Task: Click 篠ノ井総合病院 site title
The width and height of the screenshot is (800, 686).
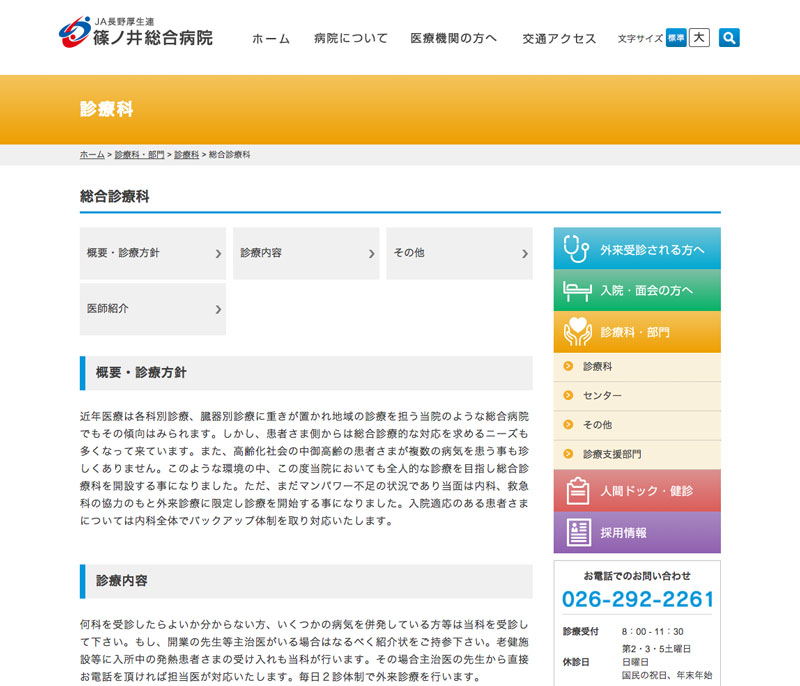Action: pos(153,37)
